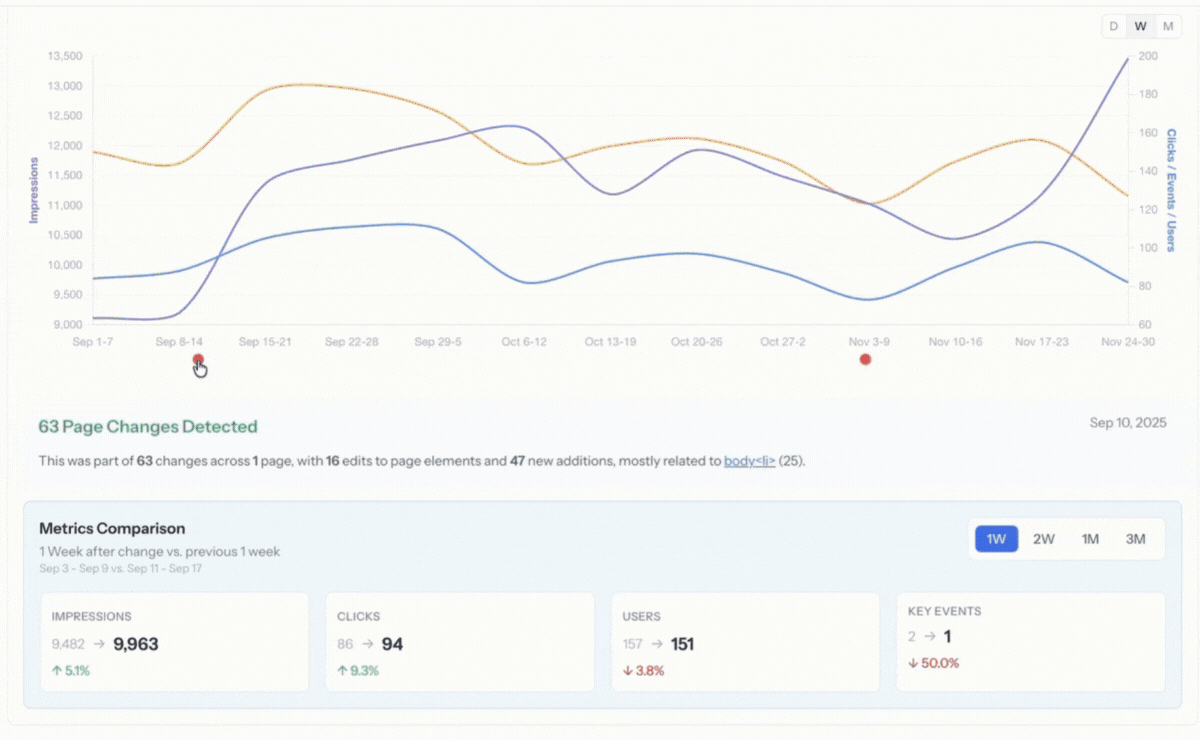
Task: Choose the 2W comparison window
Action: coord(1044,538)
